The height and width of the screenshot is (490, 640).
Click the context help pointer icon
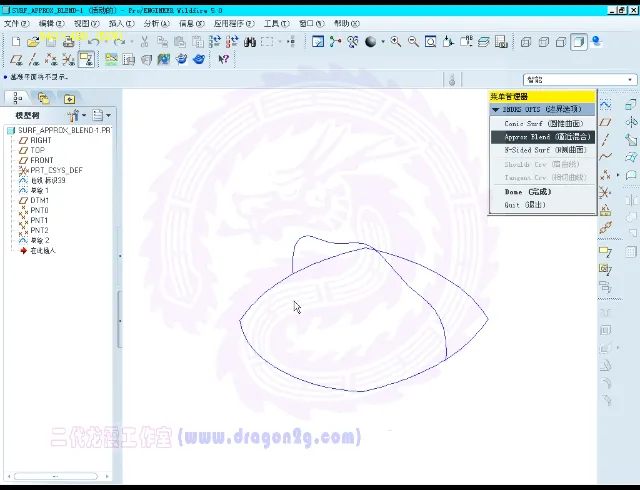[223, 59]
